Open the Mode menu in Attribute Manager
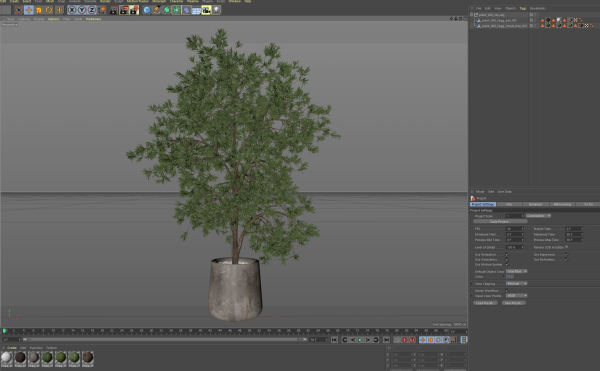Screen dimensions: 600x371 tap(480, 192)
